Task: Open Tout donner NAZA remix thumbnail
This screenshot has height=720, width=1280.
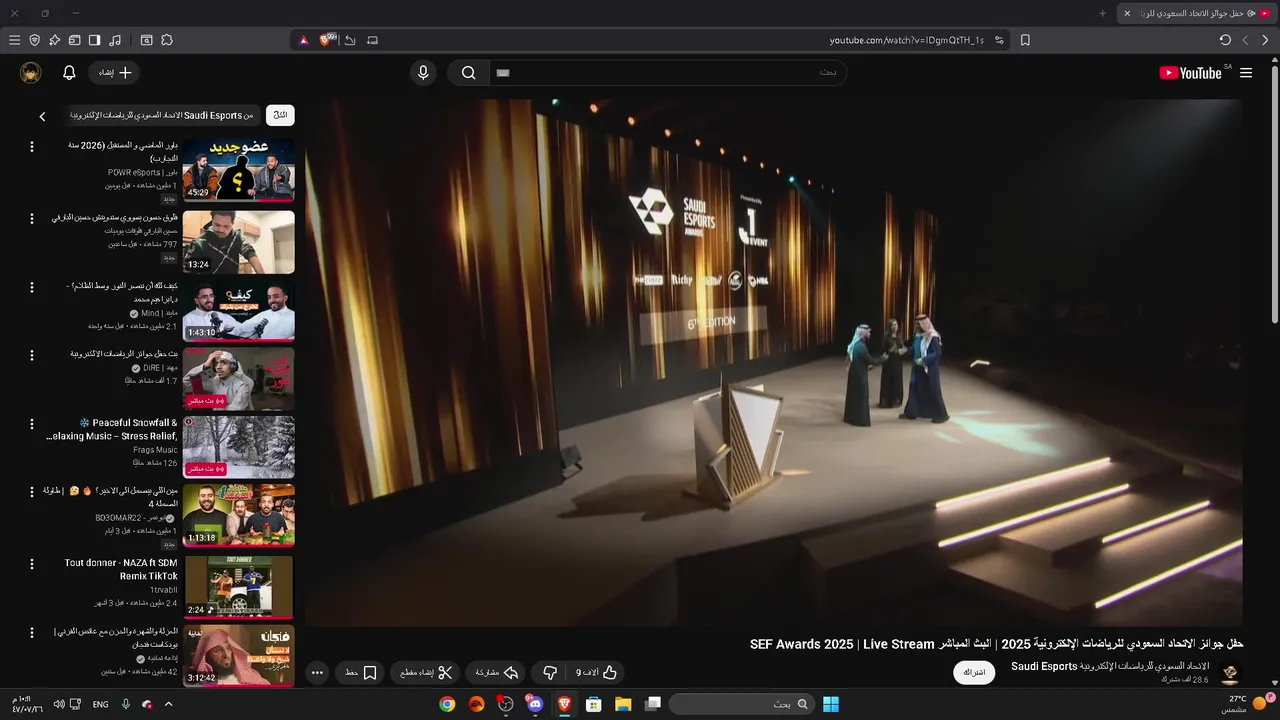Action: point(239,586)
